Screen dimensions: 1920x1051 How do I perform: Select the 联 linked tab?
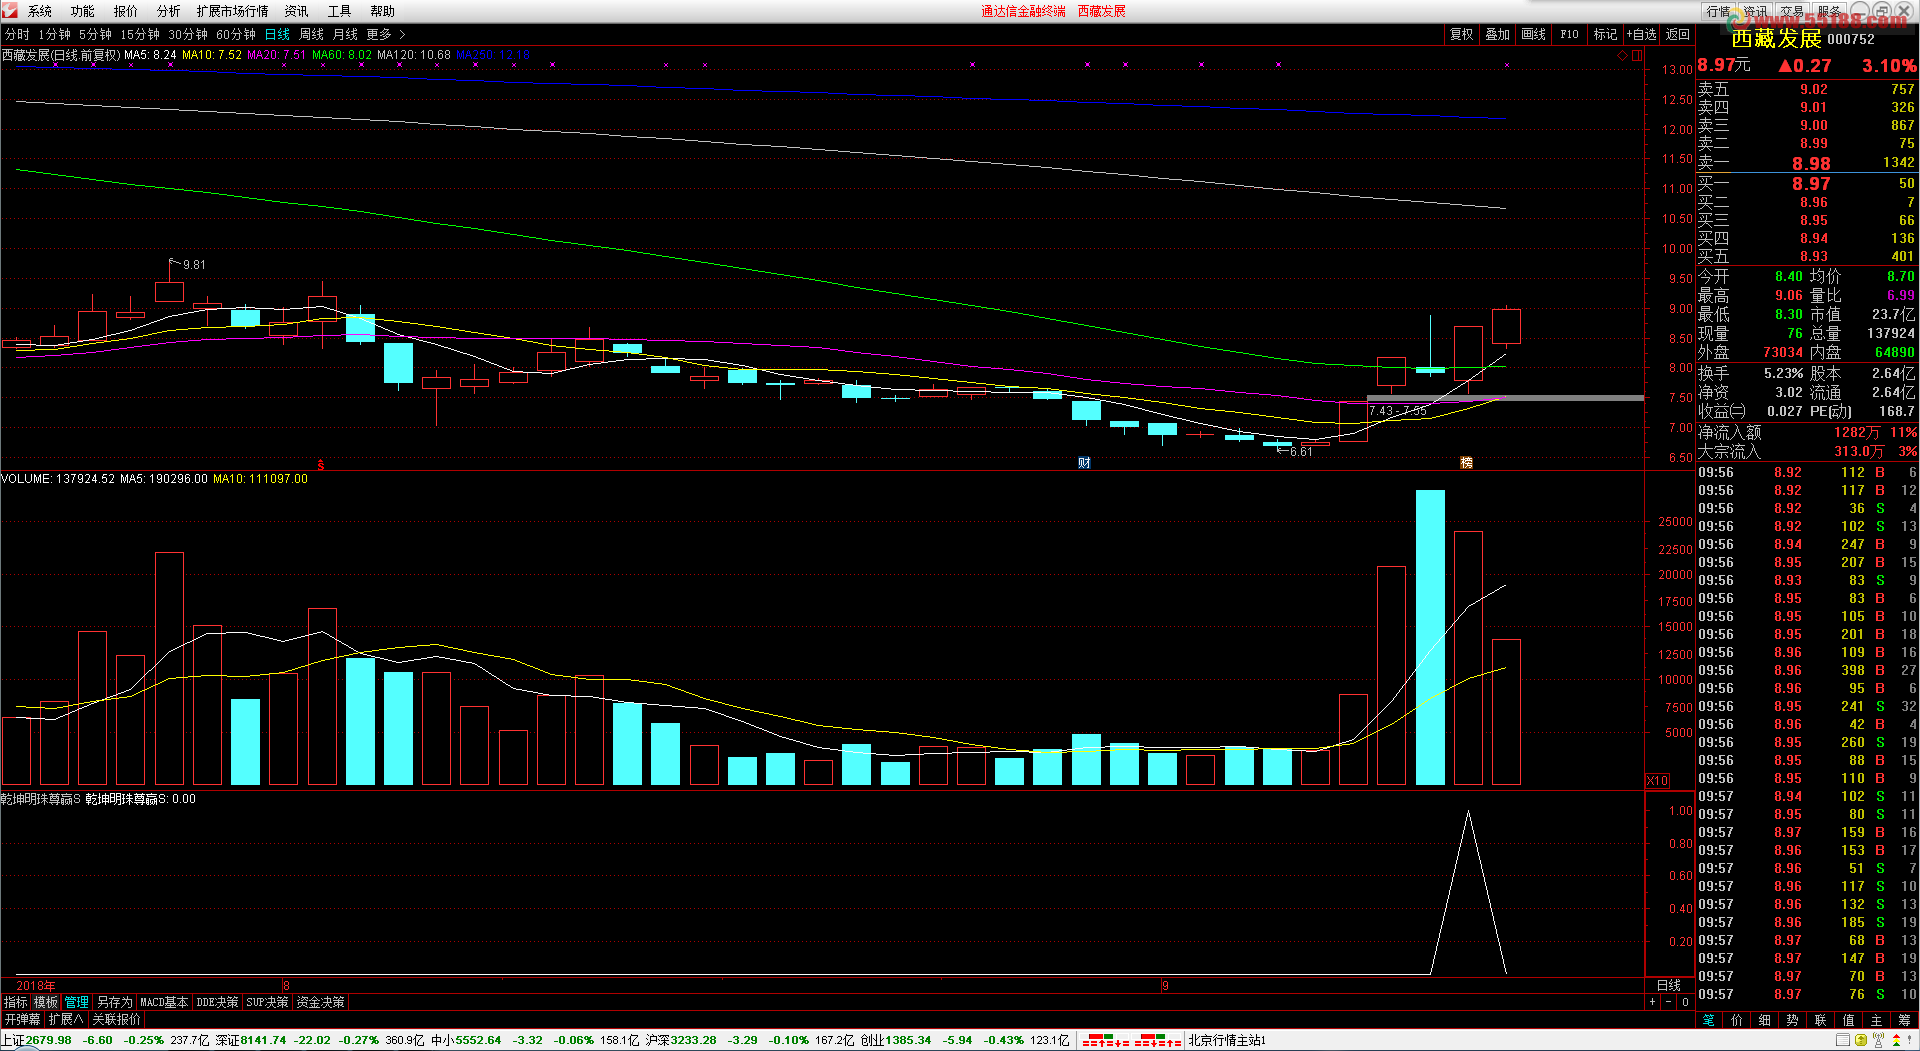pyautogui.click(x=1820, y=1020)
